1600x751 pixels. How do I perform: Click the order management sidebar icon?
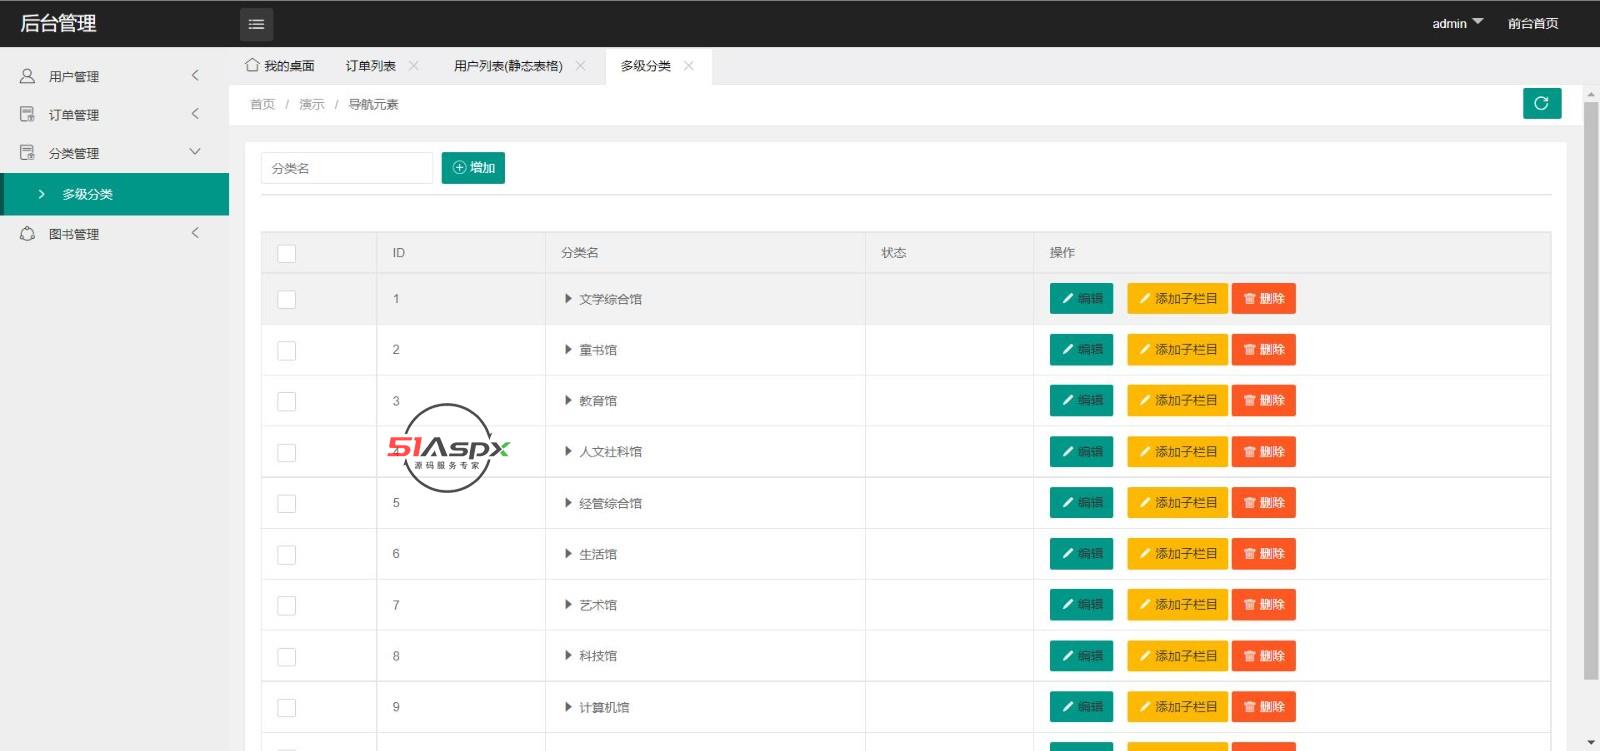(x=27, y=114)
